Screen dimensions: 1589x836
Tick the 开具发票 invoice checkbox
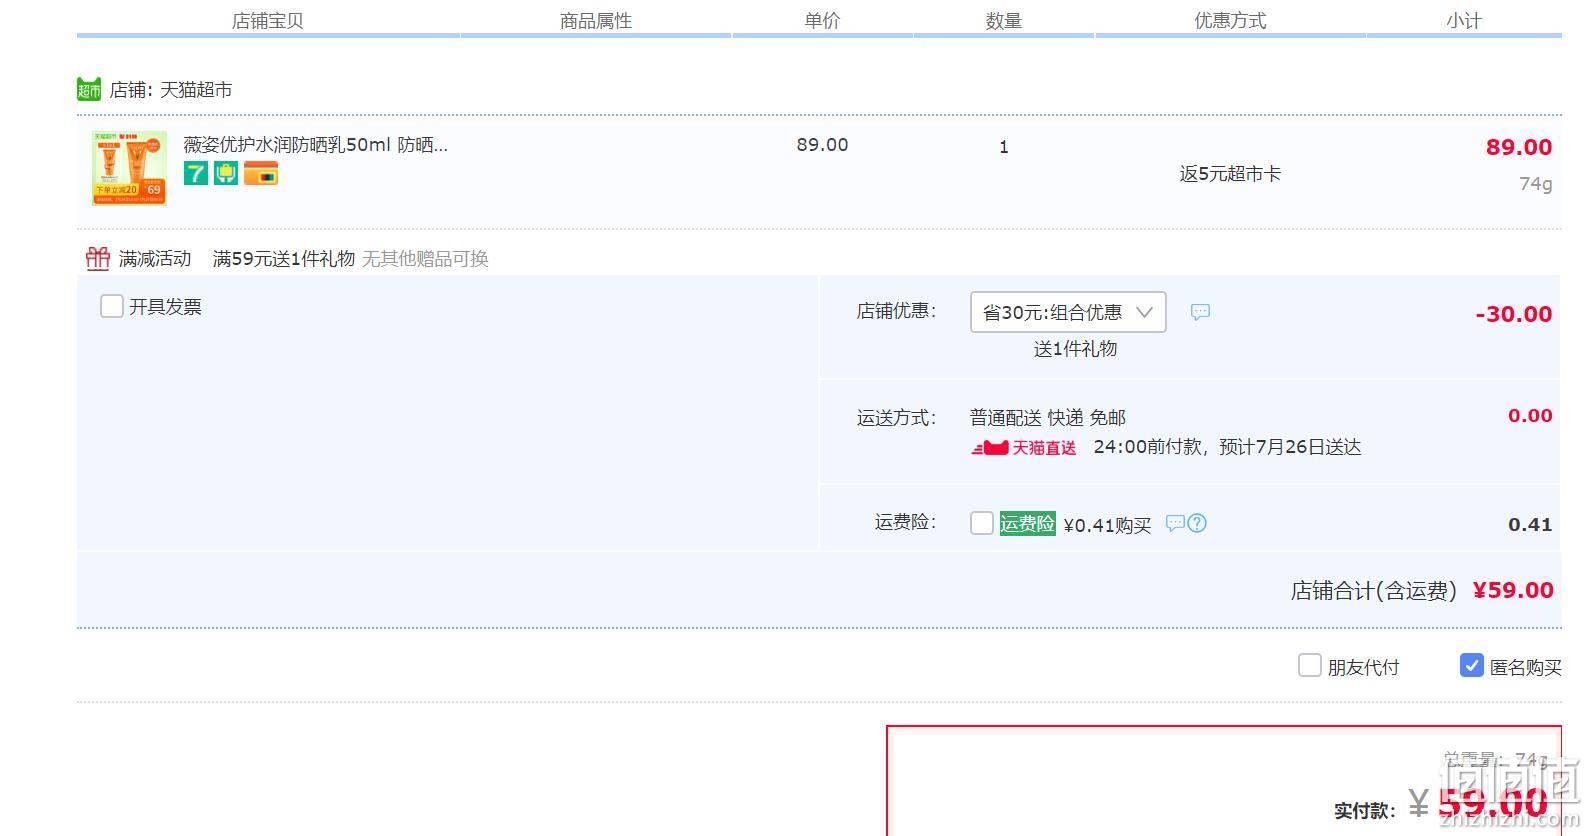pyautogui.click(x=111, y=306)
